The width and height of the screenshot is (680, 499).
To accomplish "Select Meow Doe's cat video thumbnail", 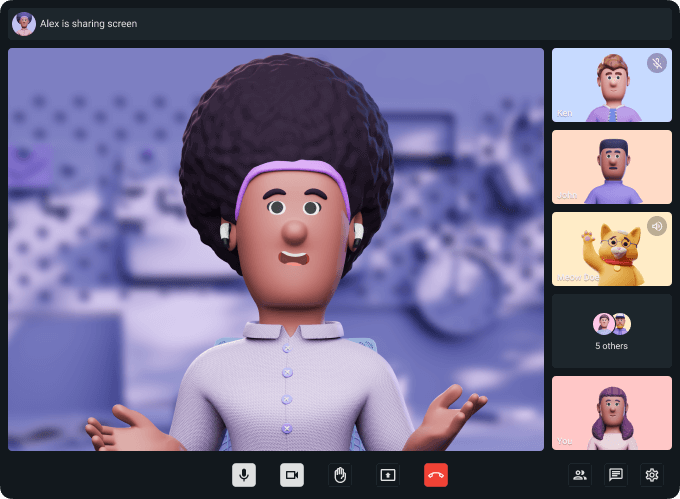I will pyautogui.click(x=611, y=249).
